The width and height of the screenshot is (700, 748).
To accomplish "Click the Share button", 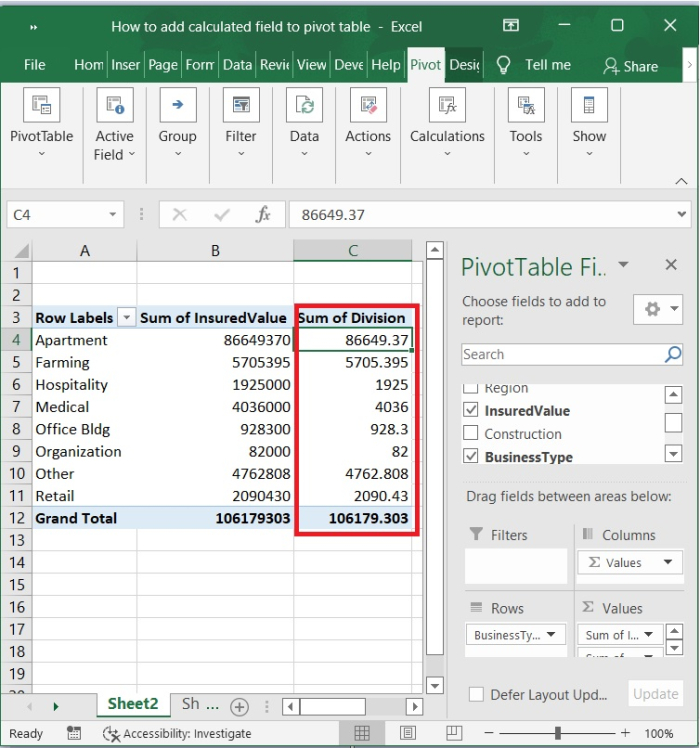I will tap(631, 66).
